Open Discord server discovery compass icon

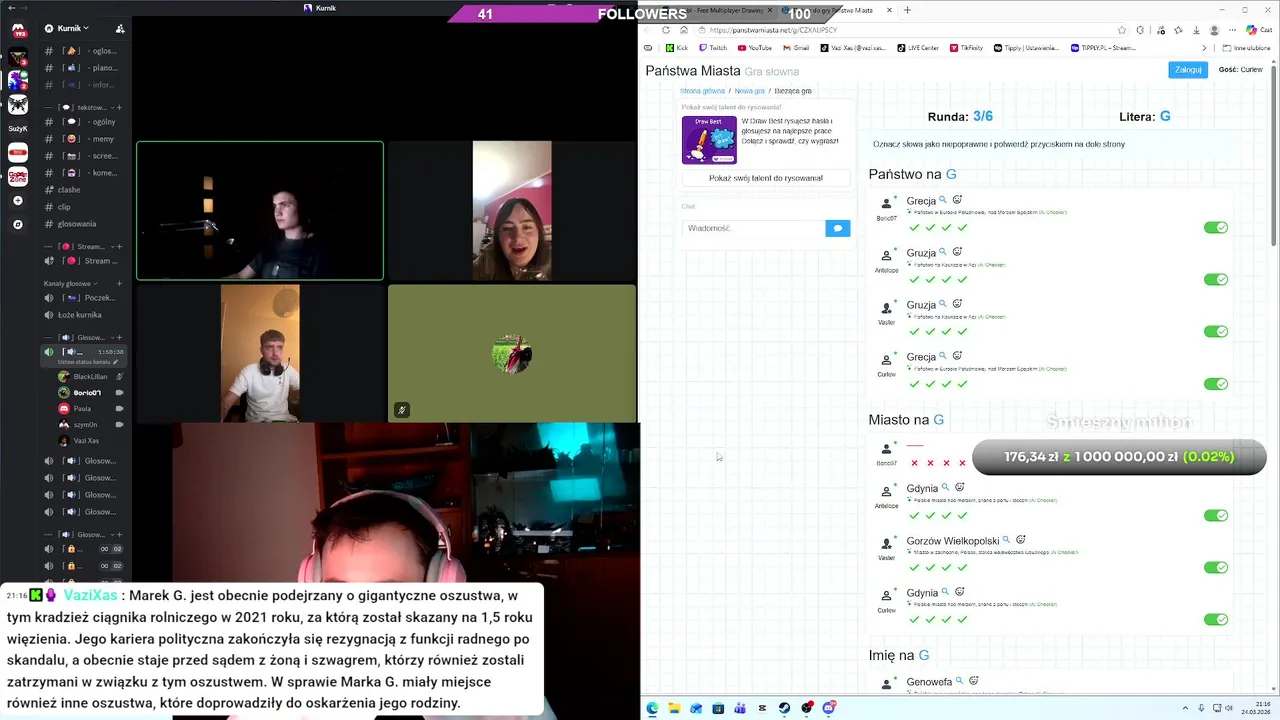pyautogui.click(x=18, y=224)
